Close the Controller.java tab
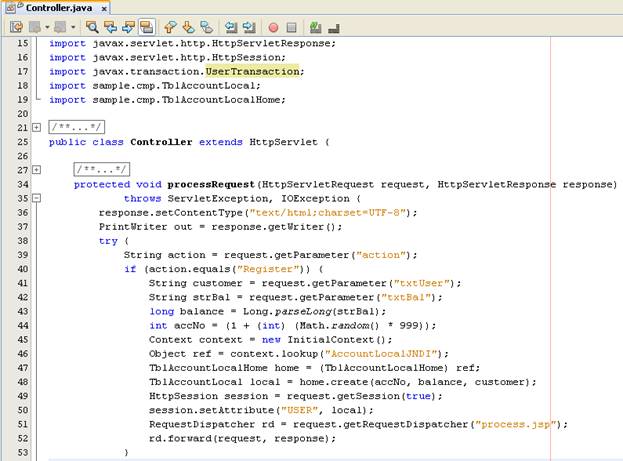623x461 pixels. tap(104, 8)
